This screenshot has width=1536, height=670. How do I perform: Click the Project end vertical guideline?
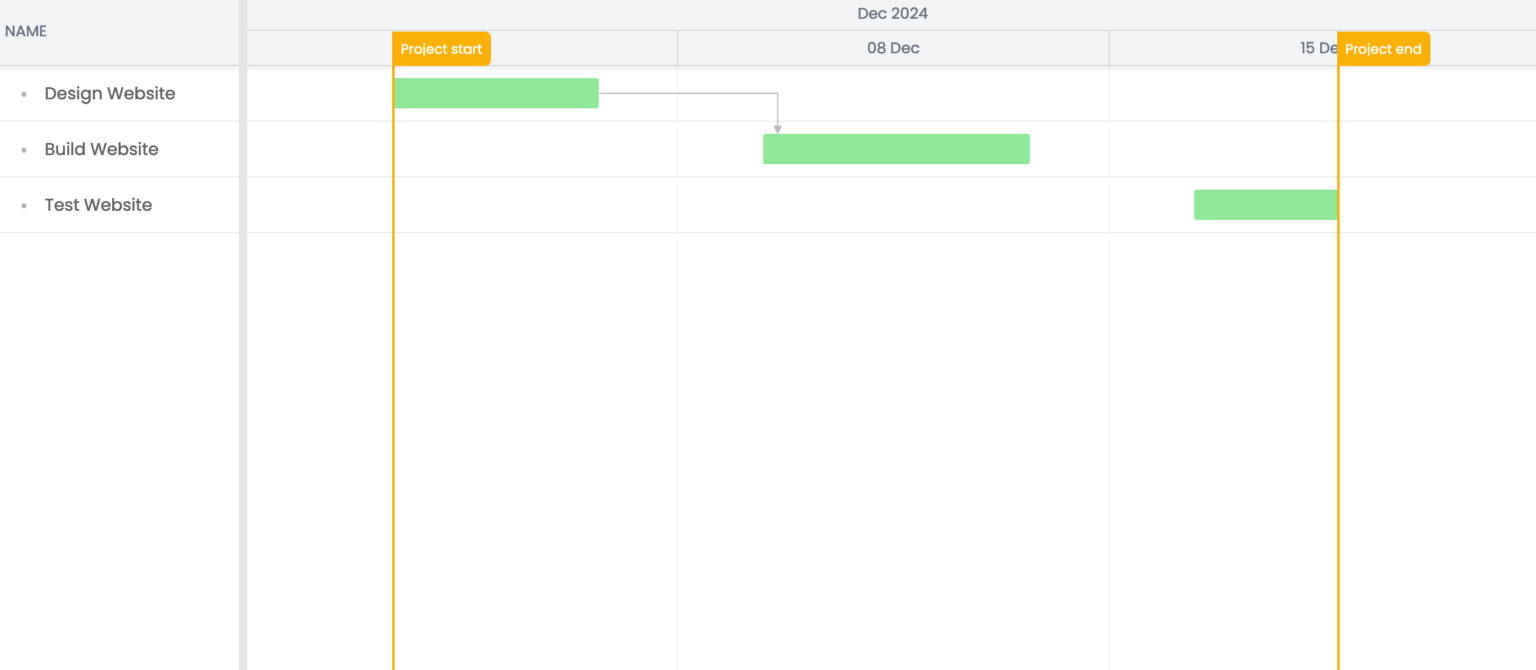[1338, 400]
